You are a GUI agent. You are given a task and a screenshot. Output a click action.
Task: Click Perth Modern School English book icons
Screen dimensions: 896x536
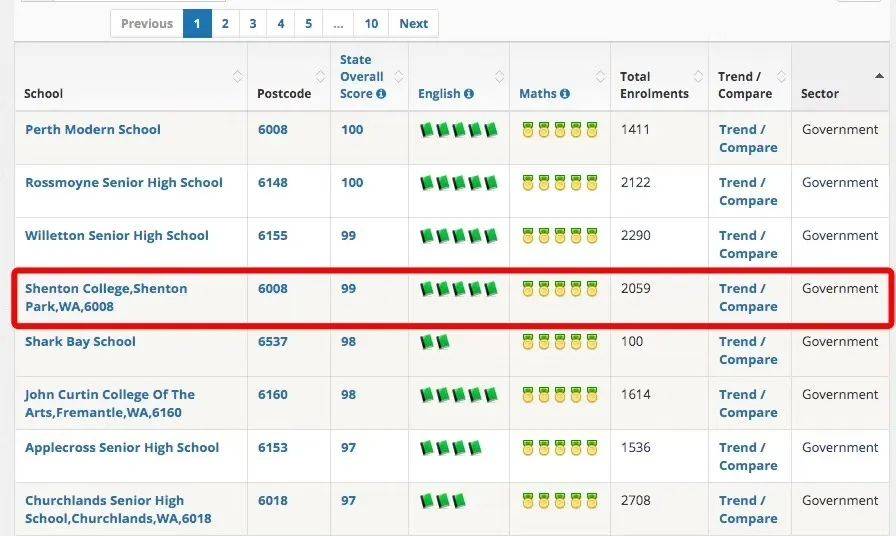459,130
